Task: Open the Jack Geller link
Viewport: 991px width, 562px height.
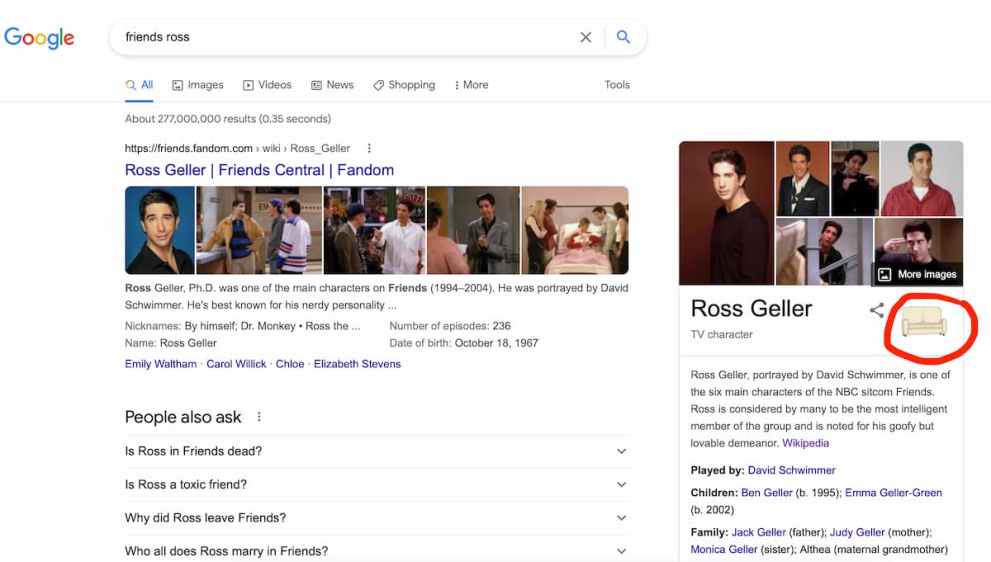Action: tap(758, 532)
